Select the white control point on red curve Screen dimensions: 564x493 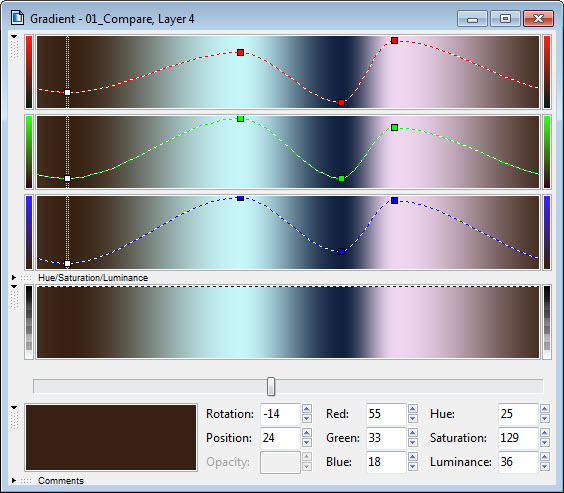(x=67, y=92)
